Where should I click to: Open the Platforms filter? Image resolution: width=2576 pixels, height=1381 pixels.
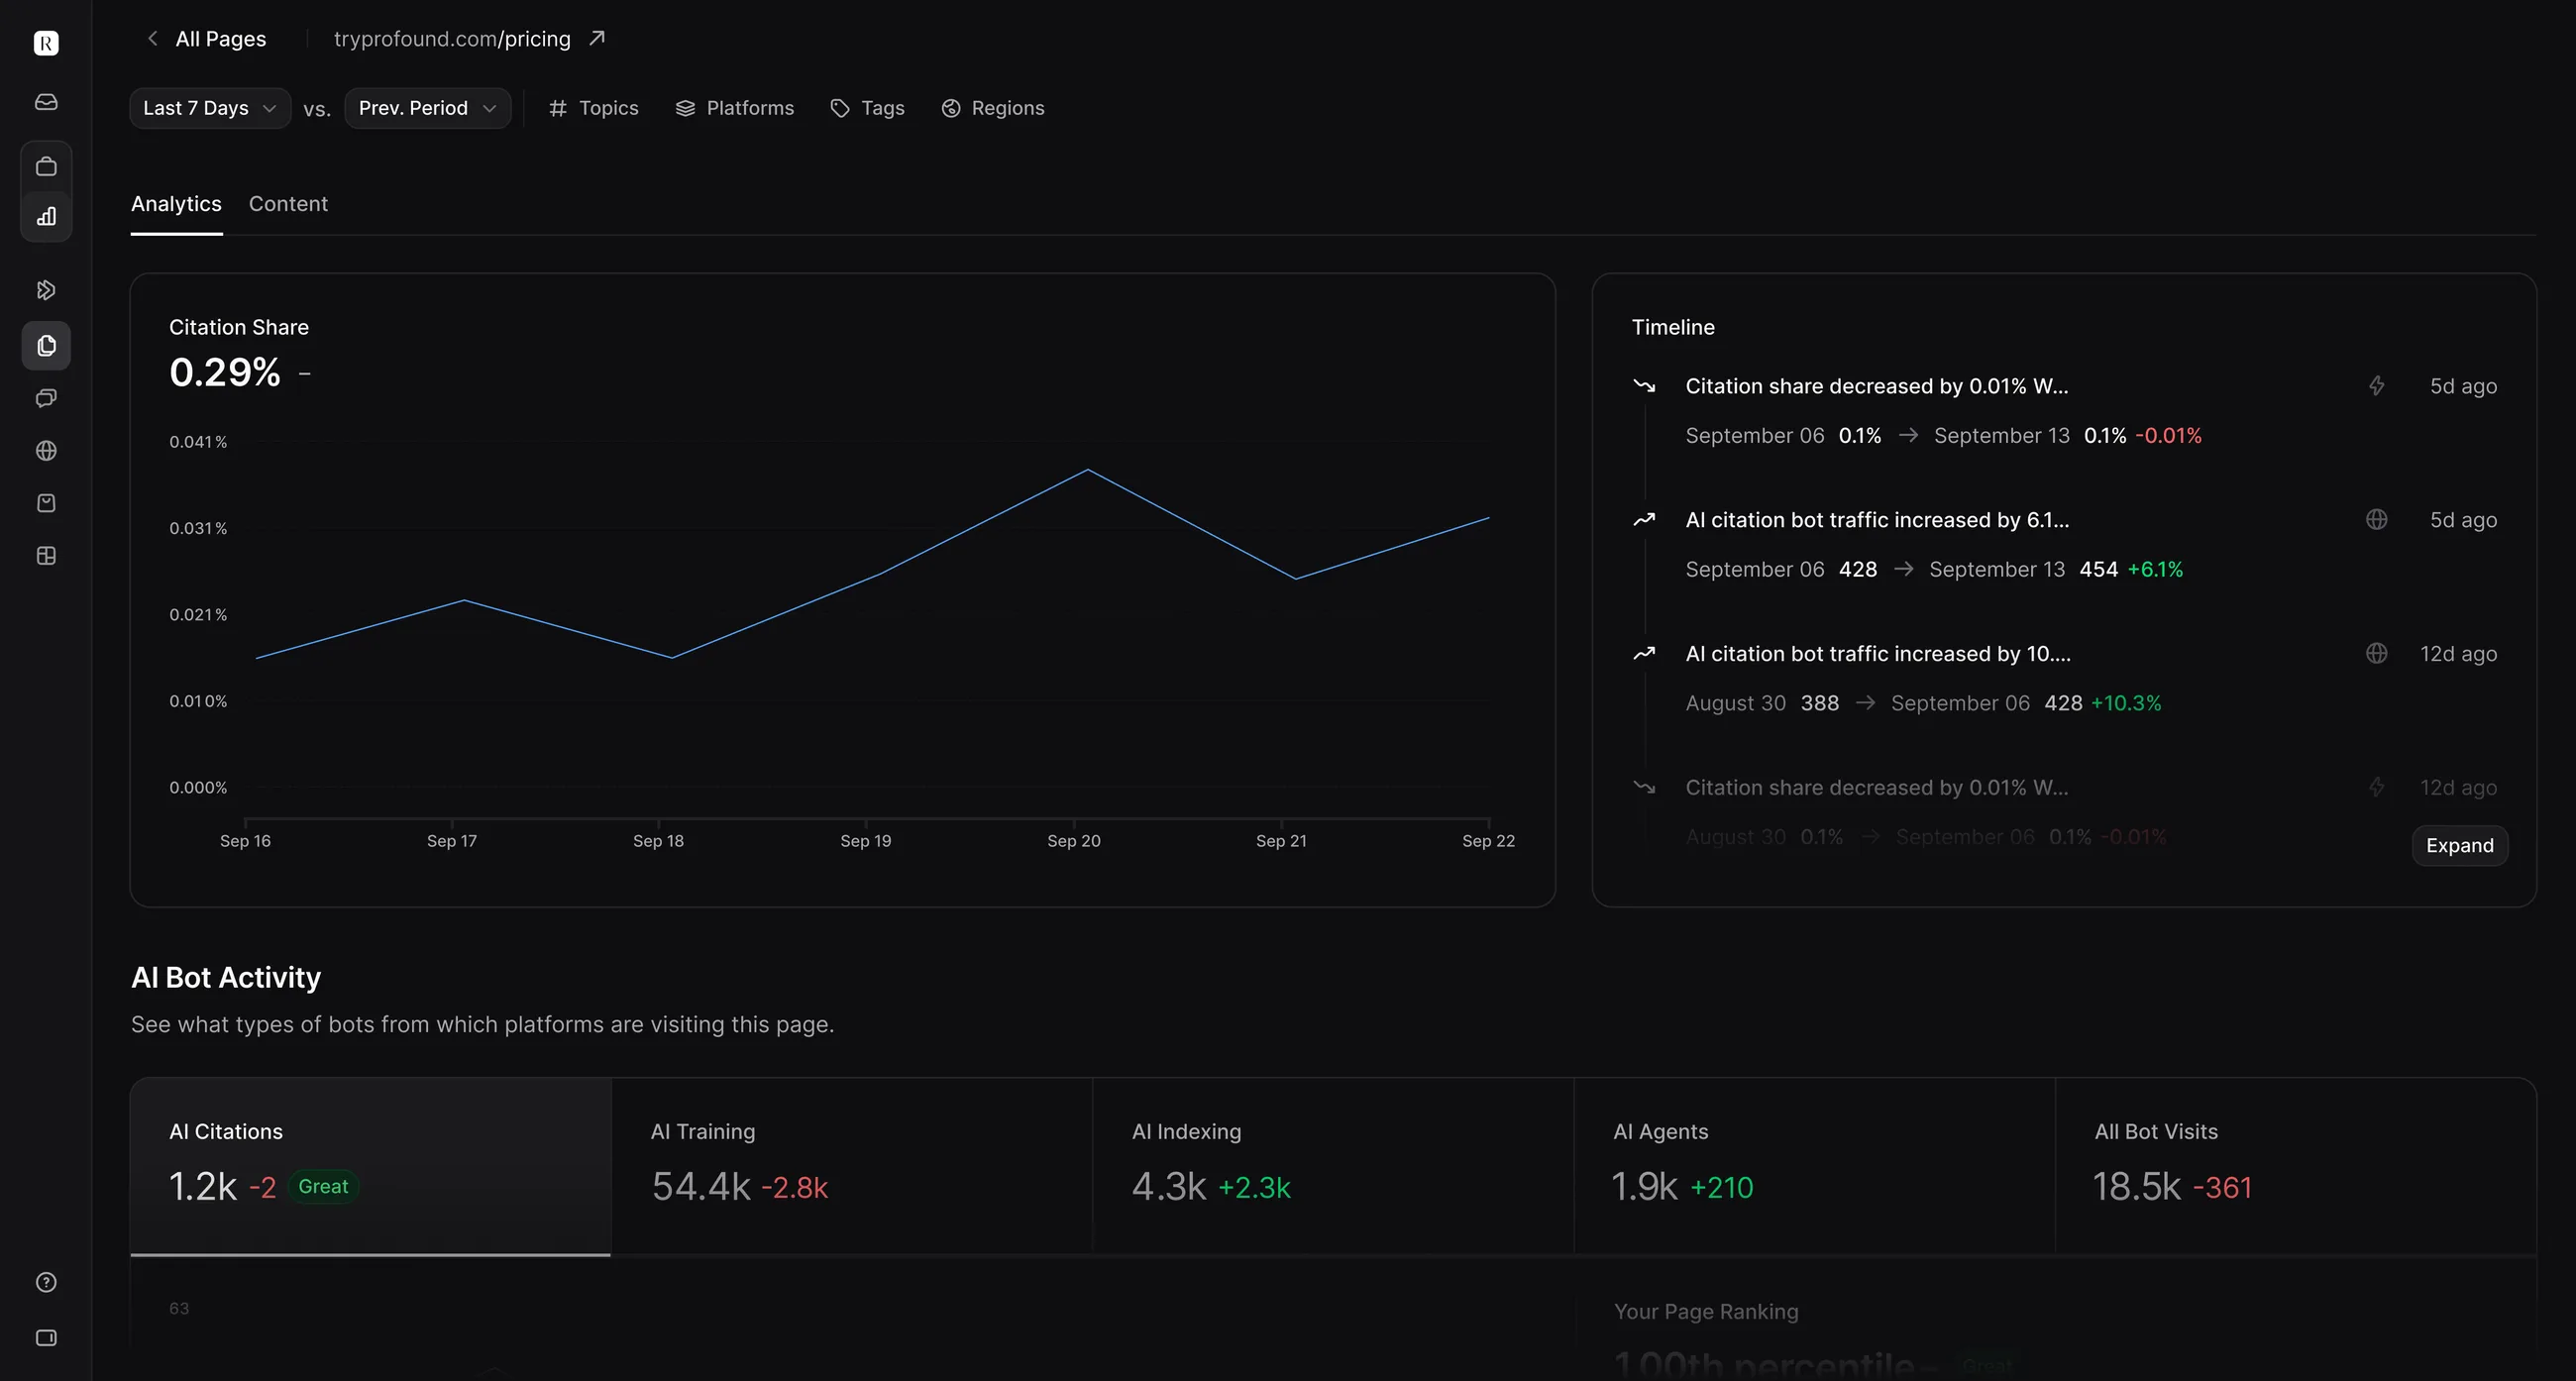[735, 108]
